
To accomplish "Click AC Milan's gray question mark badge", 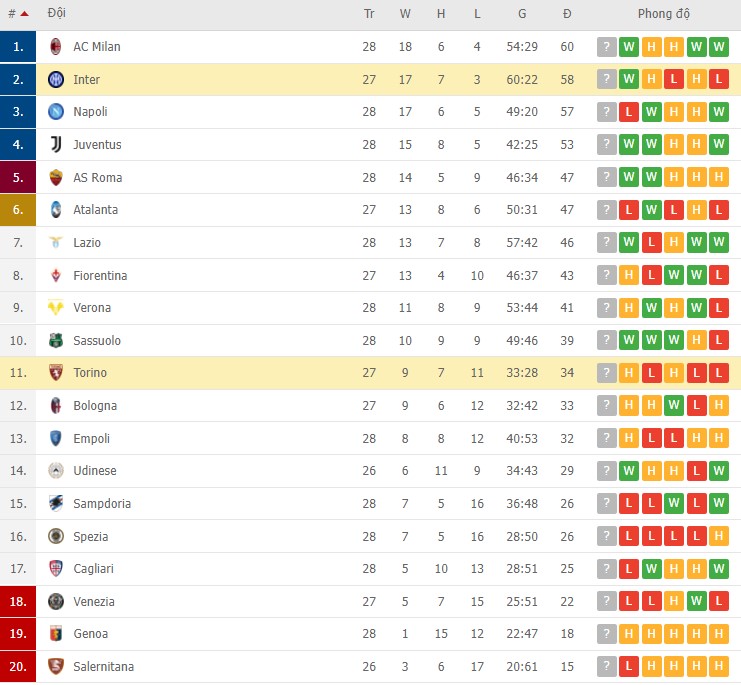I will click(606, 47).
